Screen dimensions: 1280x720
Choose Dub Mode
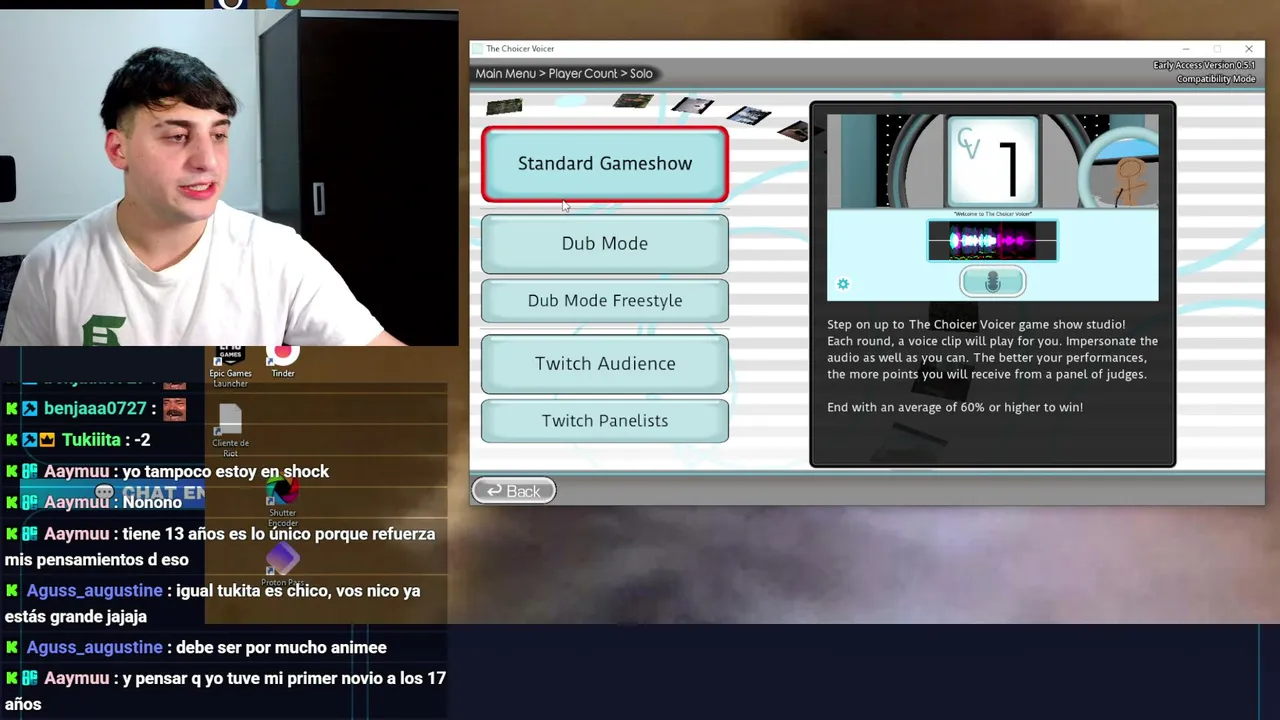[605, 243]
